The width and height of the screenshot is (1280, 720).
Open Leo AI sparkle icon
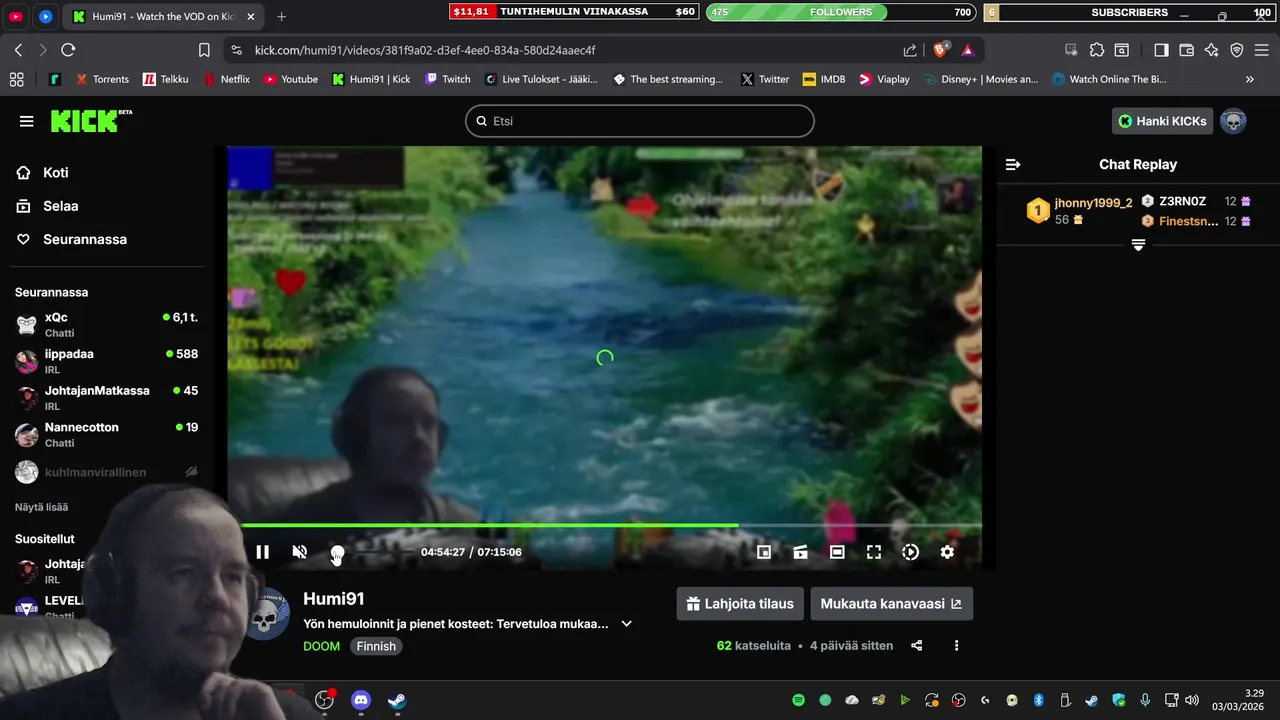(1212, 50)
